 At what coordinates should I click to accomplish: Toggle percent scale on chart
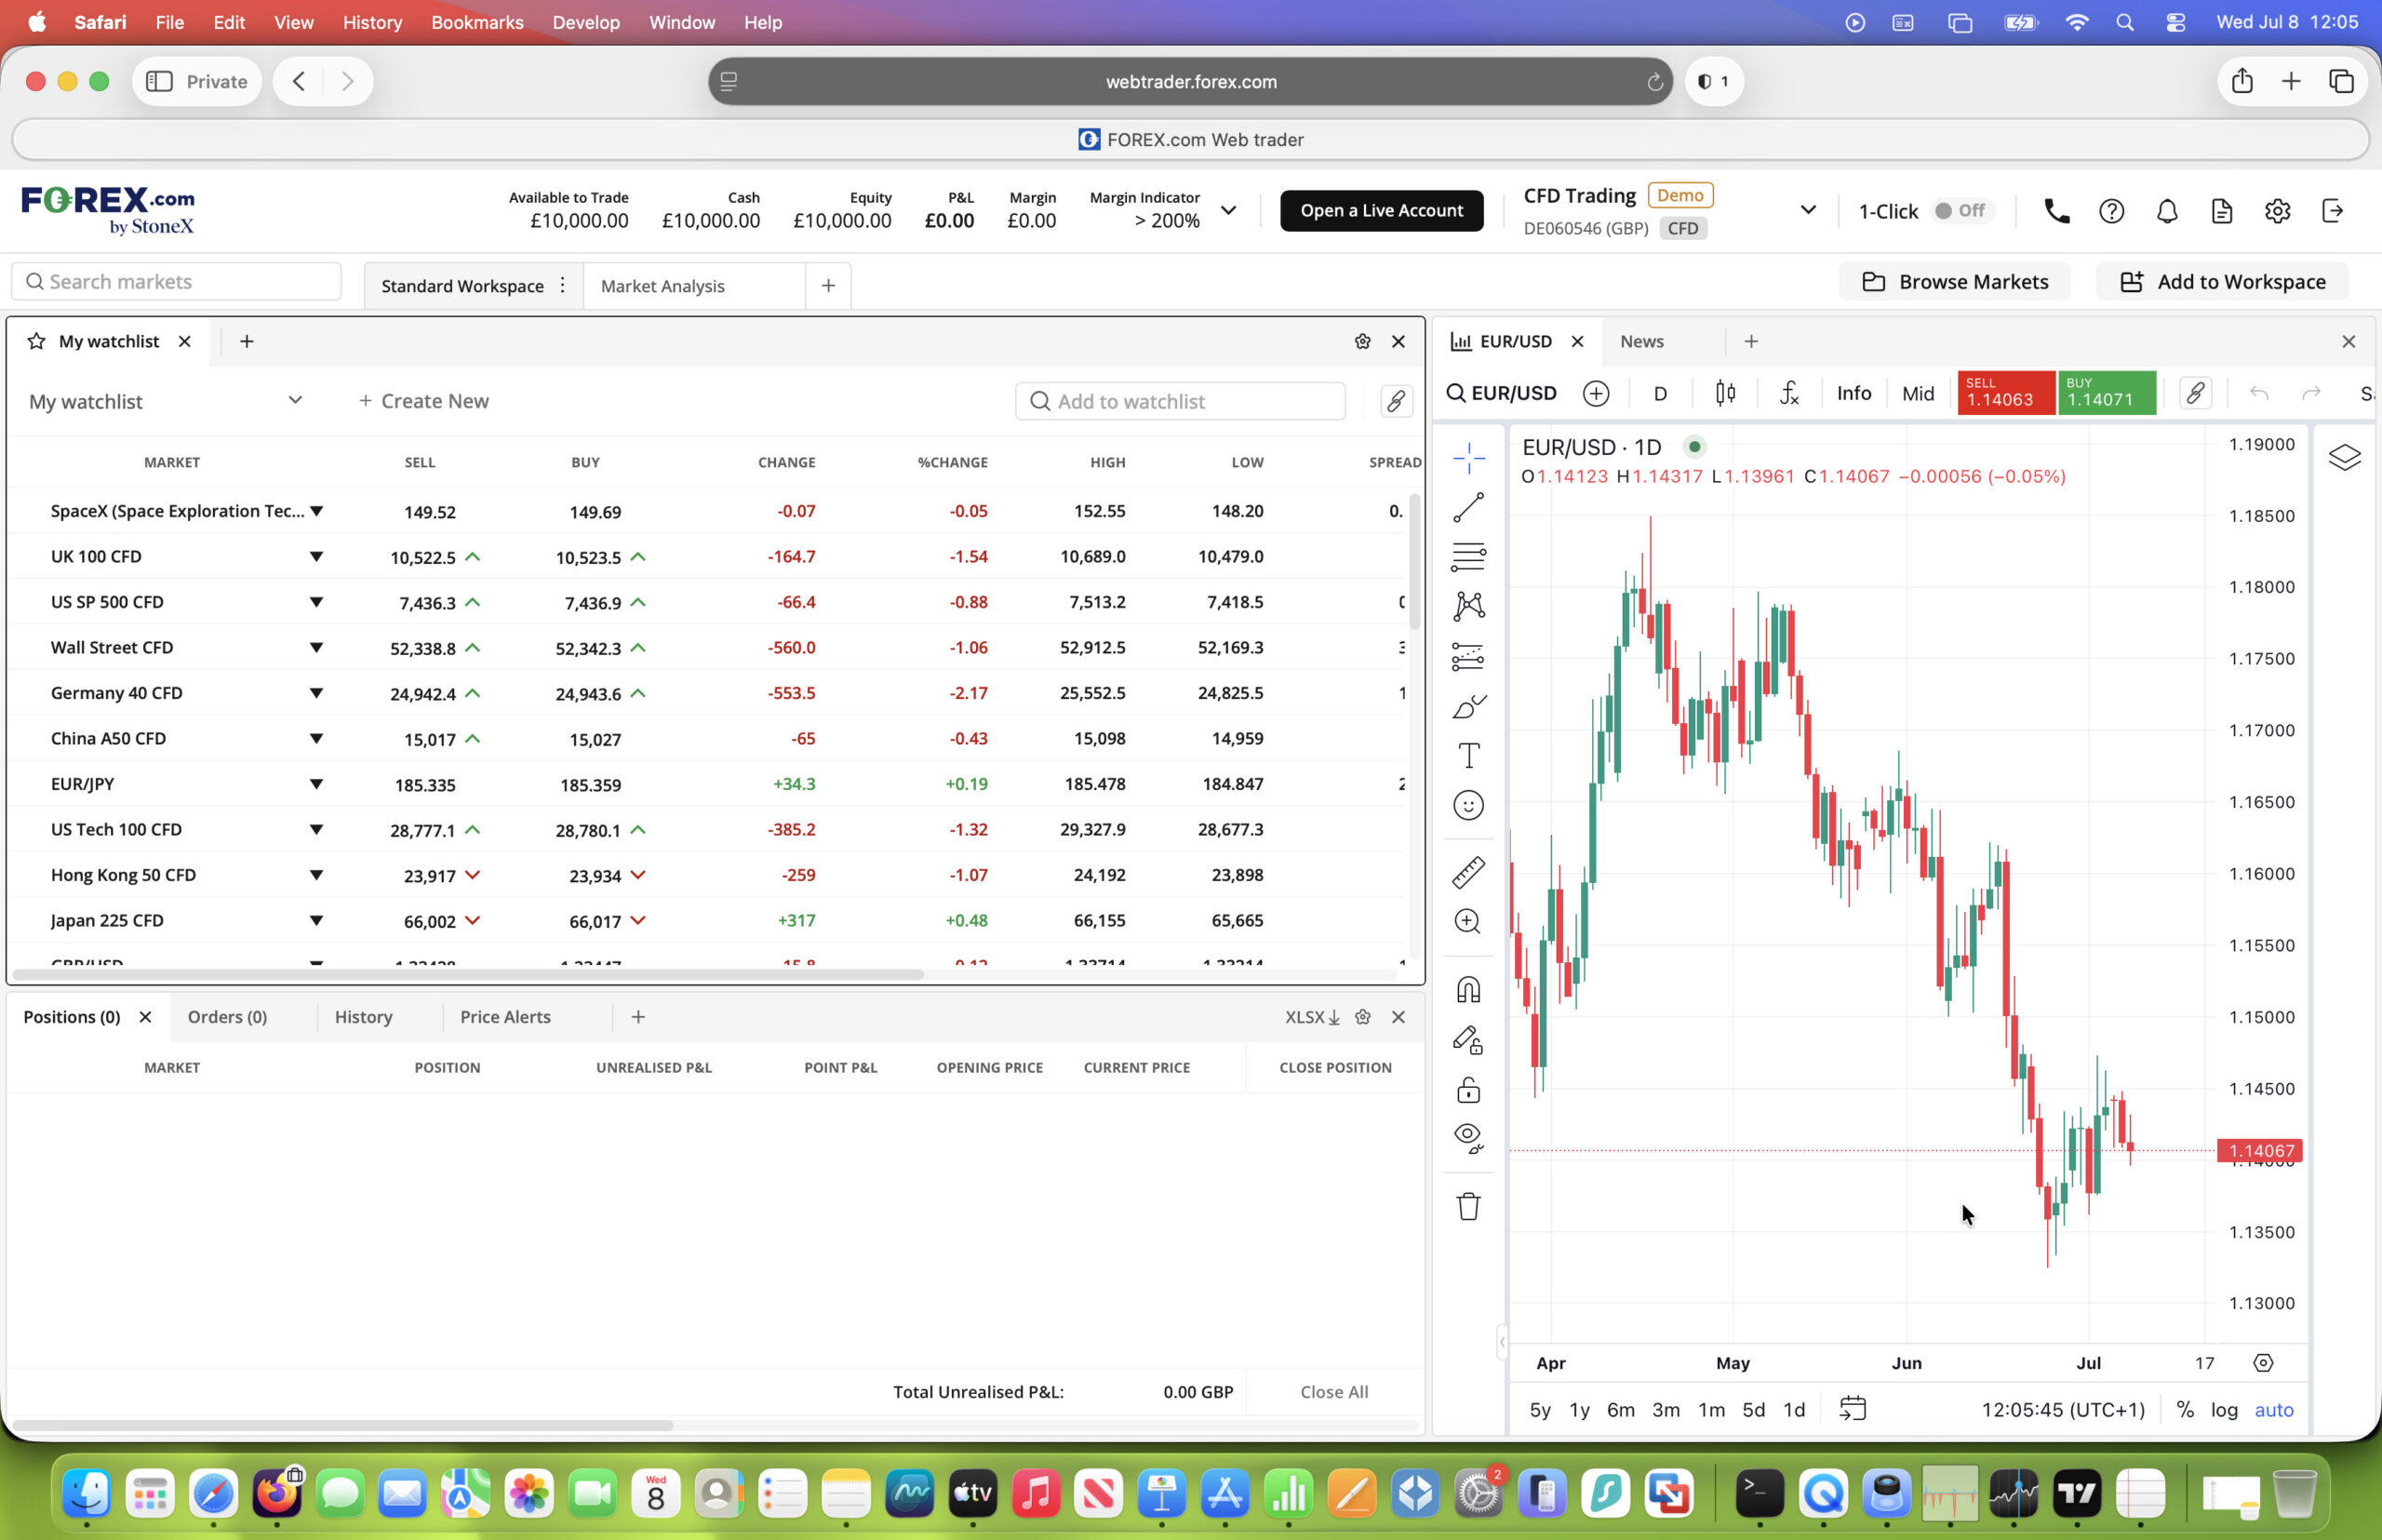click(x=2185, y=1409)
